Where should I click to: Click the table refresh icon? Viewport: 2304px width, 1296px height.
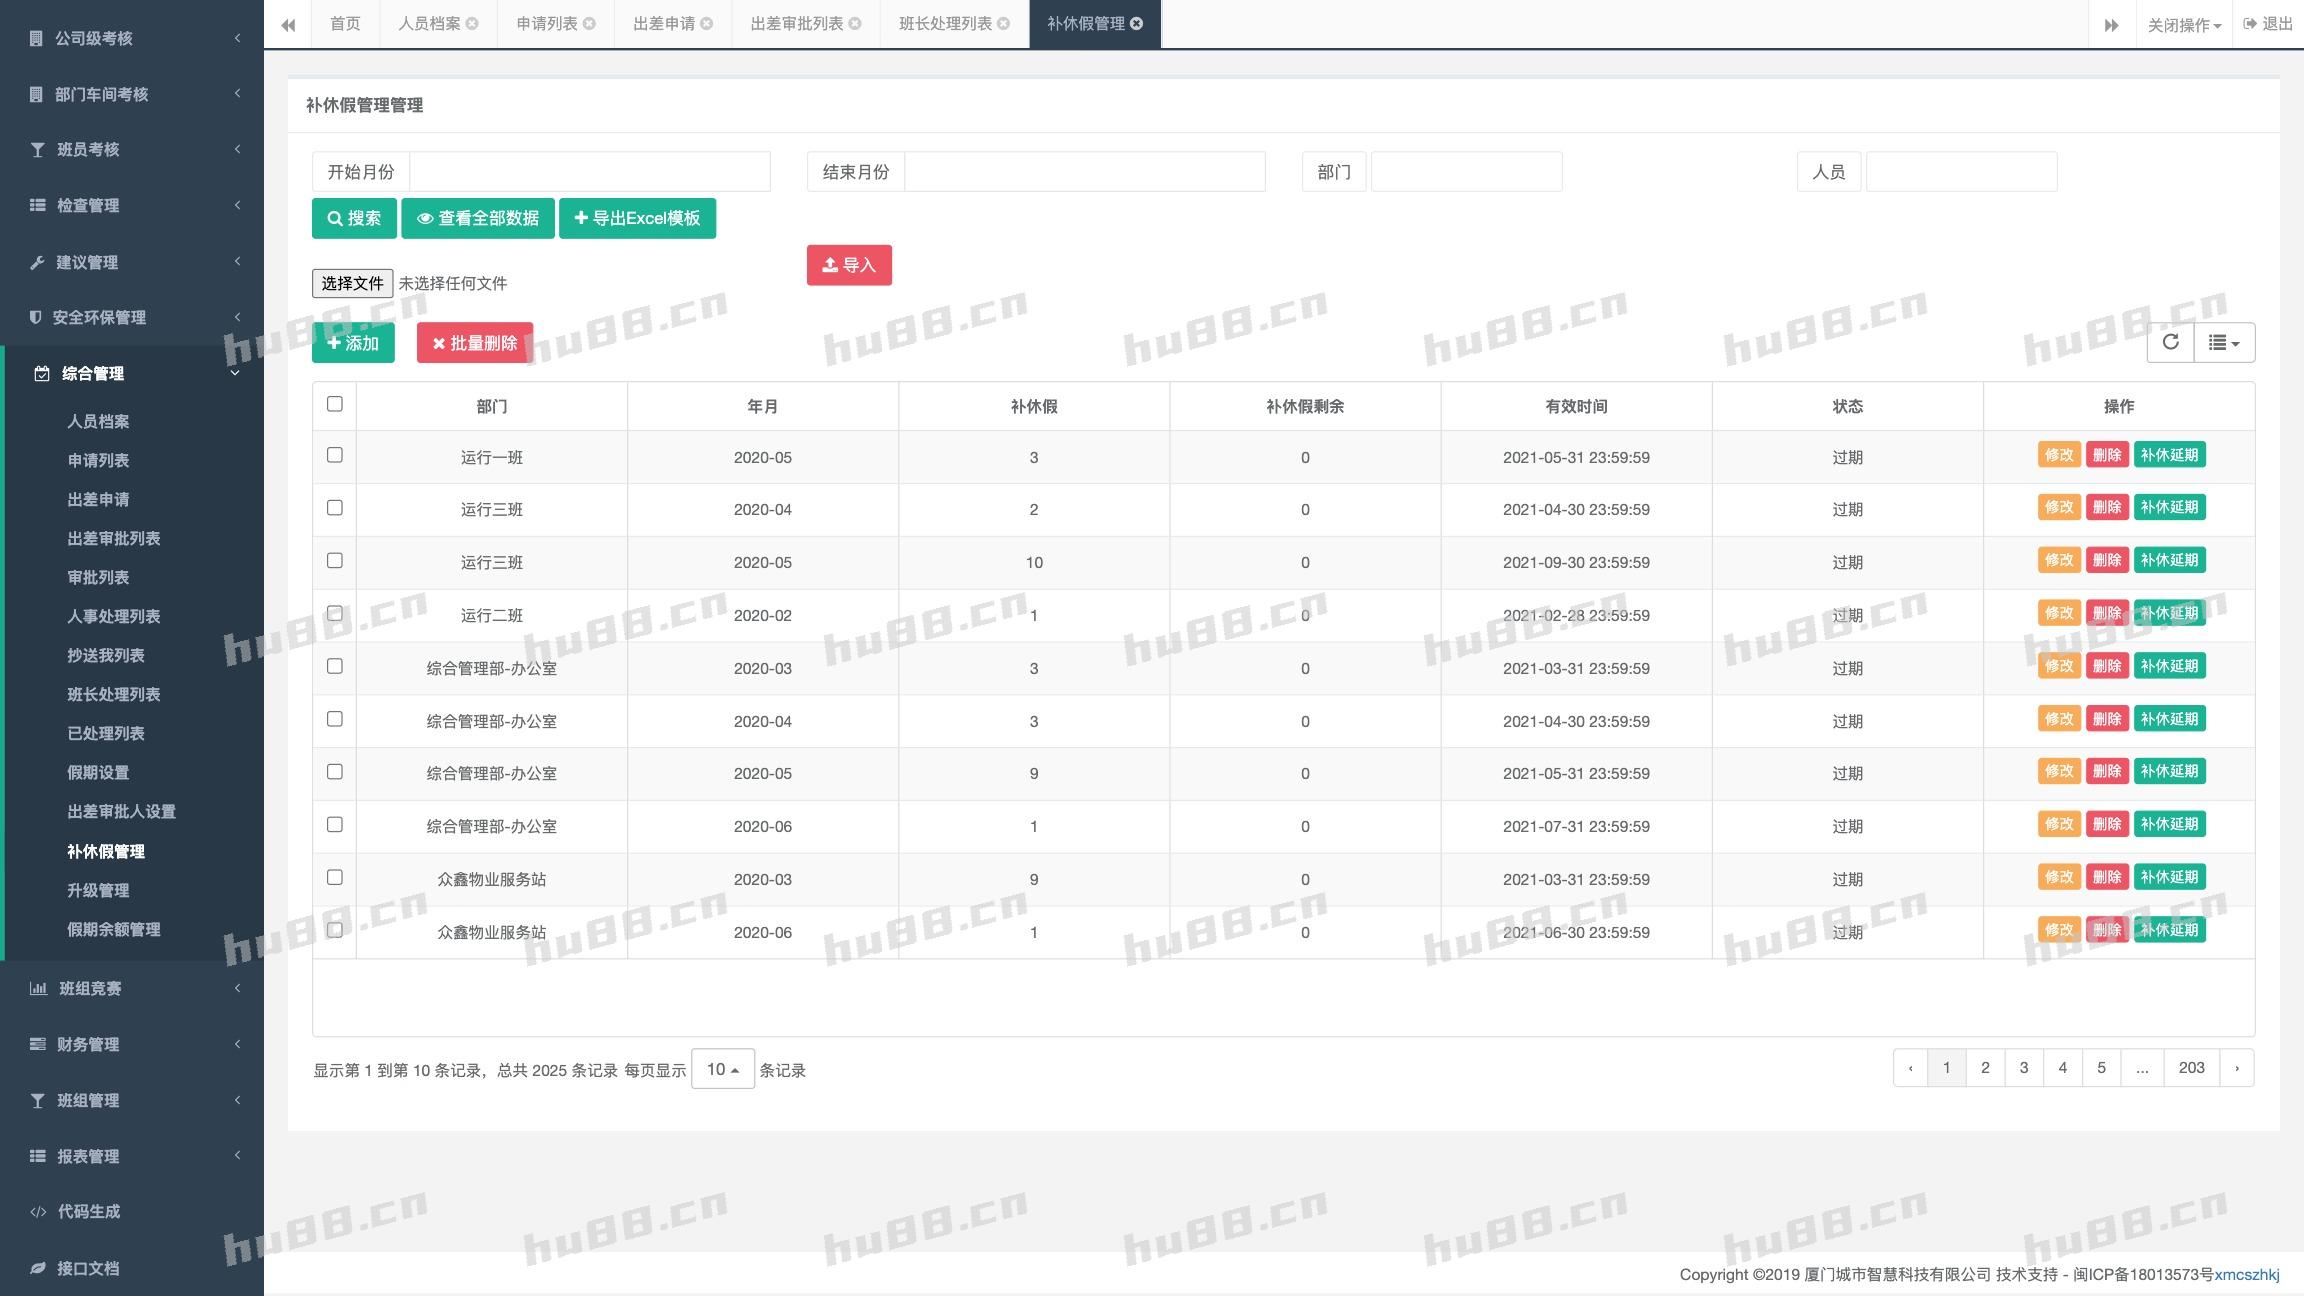point(2170,342)
